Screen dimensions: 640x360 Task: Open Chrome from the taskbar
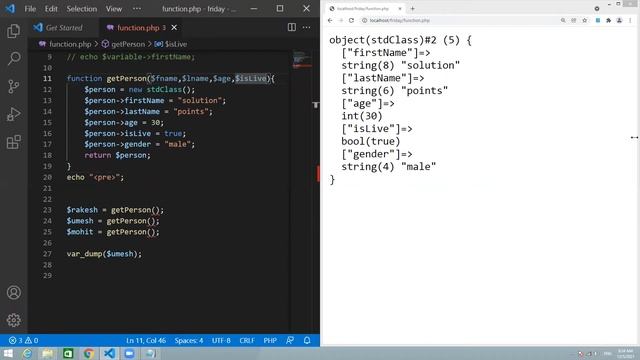click(x=89, y=353)
